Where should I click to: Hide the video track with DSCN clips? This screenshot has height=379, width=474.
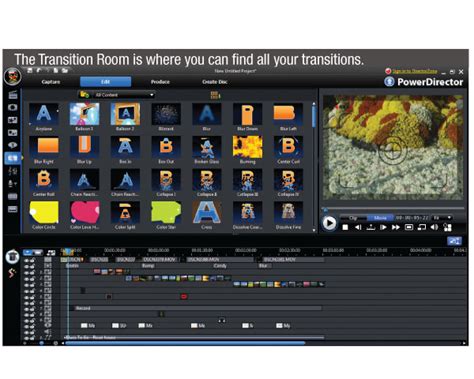[27, 260]
